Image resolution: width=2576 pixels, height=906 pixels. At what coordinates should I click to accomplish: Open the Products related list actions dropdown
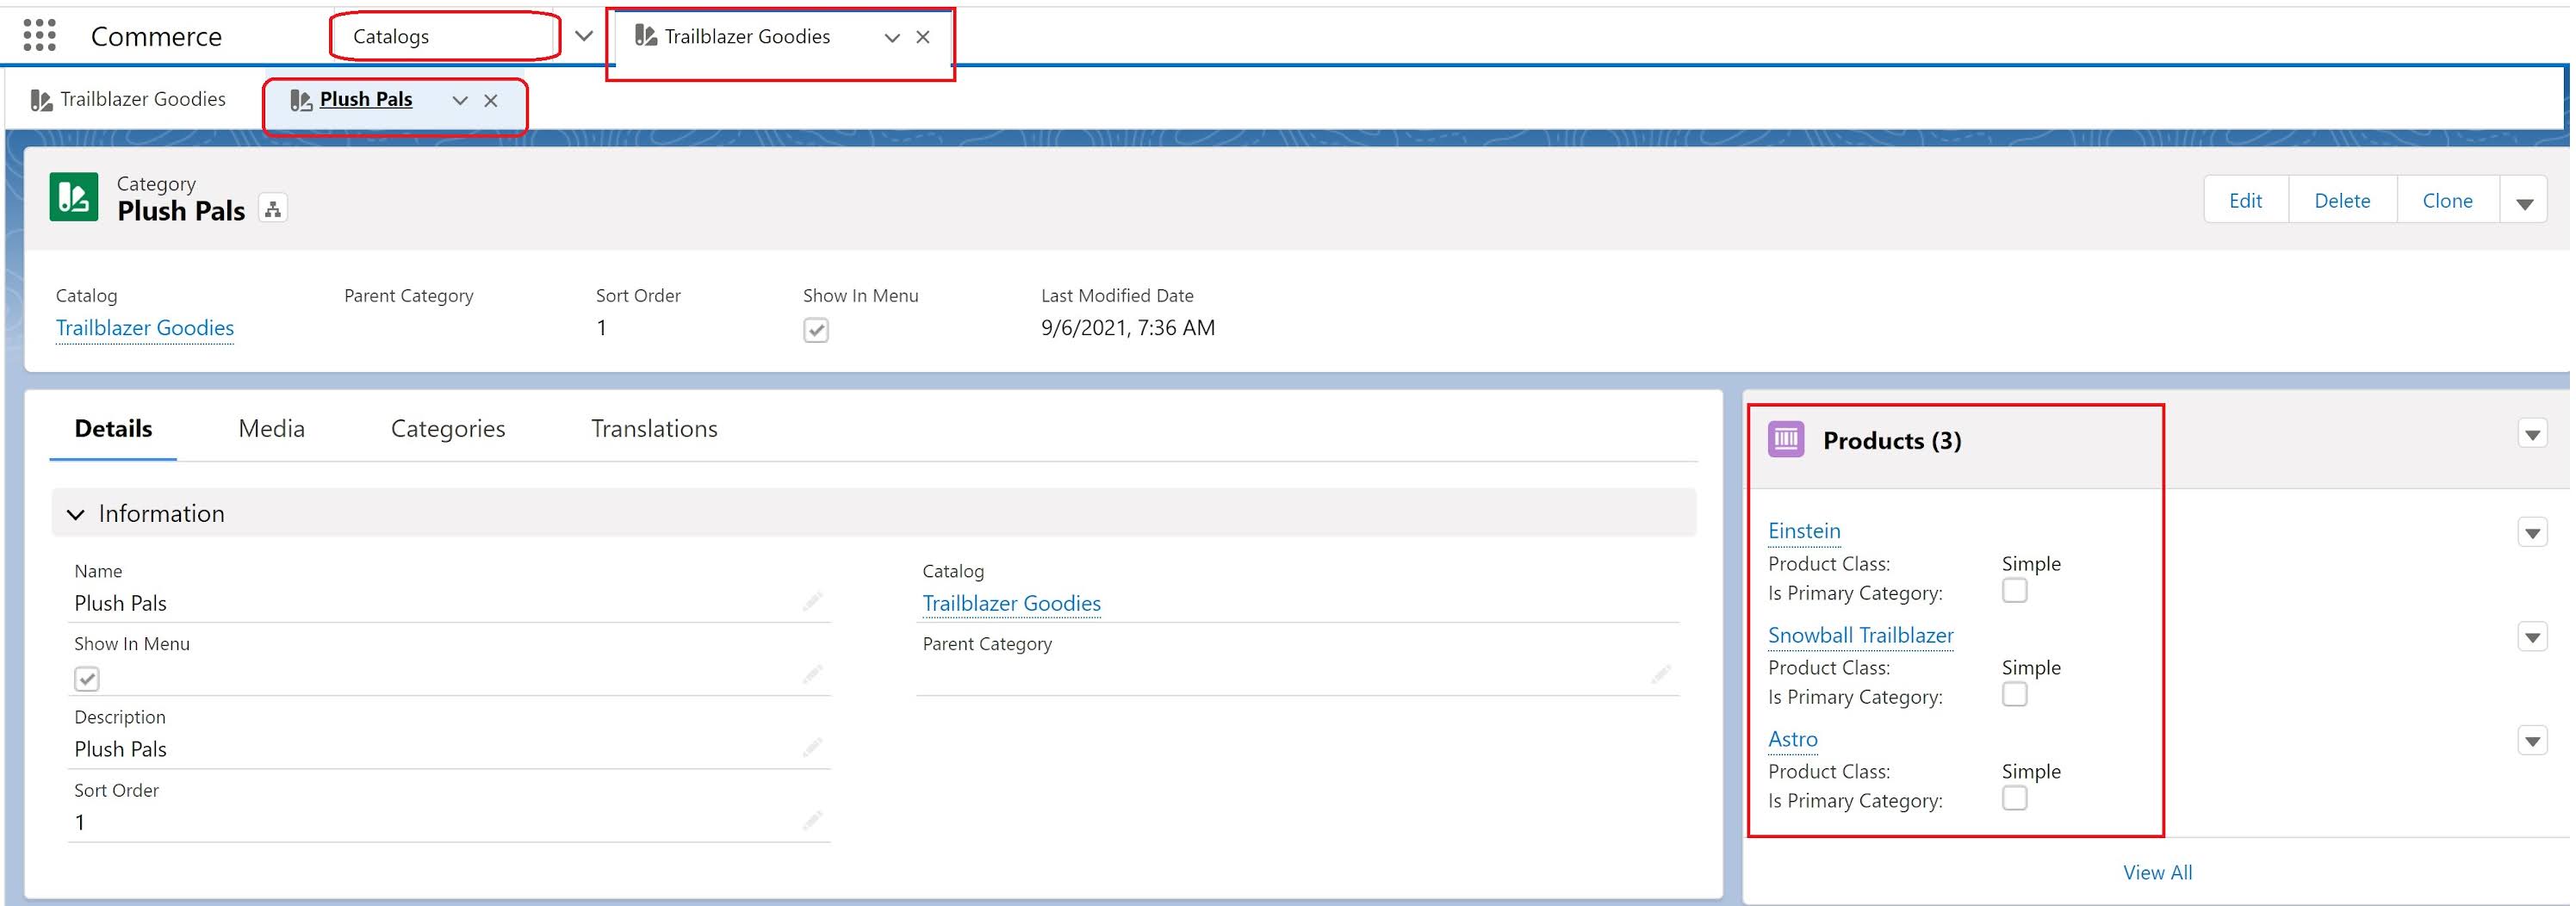pyautogui.click(x=2532, y=435)
